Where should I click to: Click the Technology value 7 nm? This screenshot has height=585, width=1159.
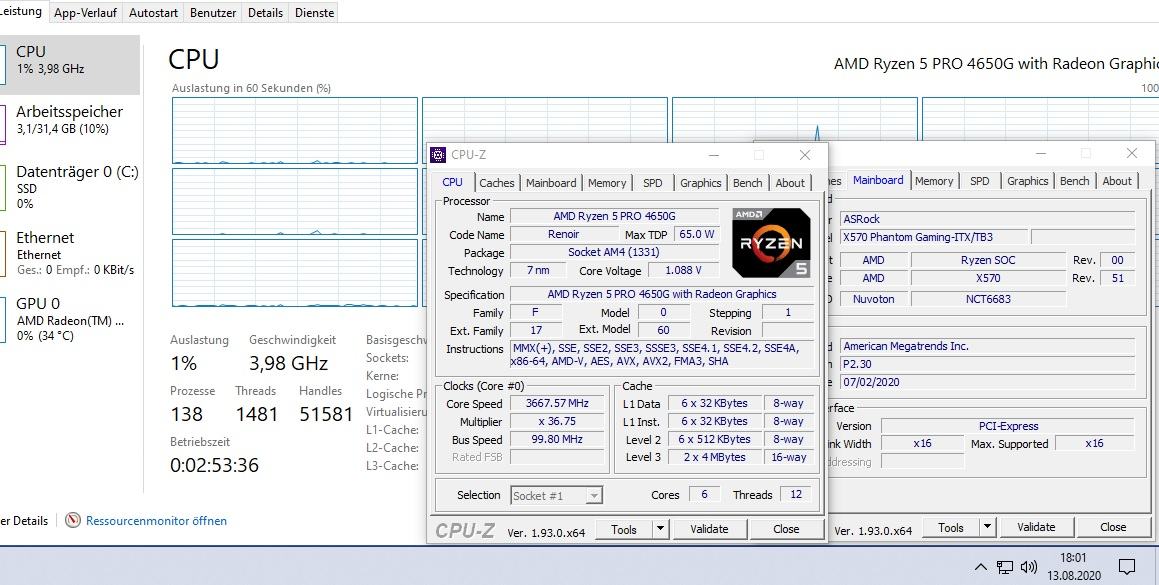537,271
